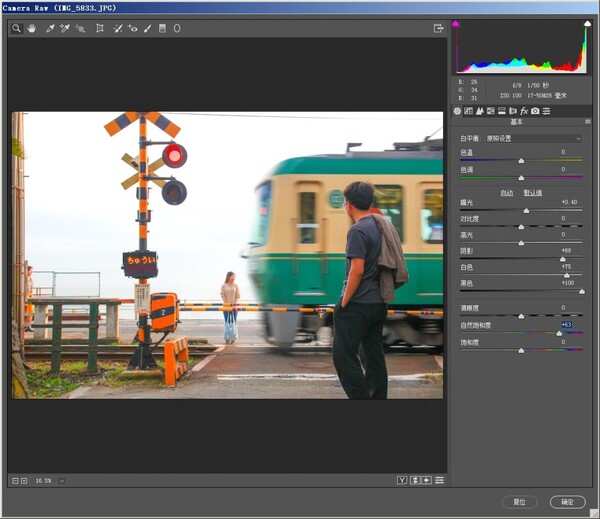Select the Transform tool
The image size is (600, 519).
99,28
